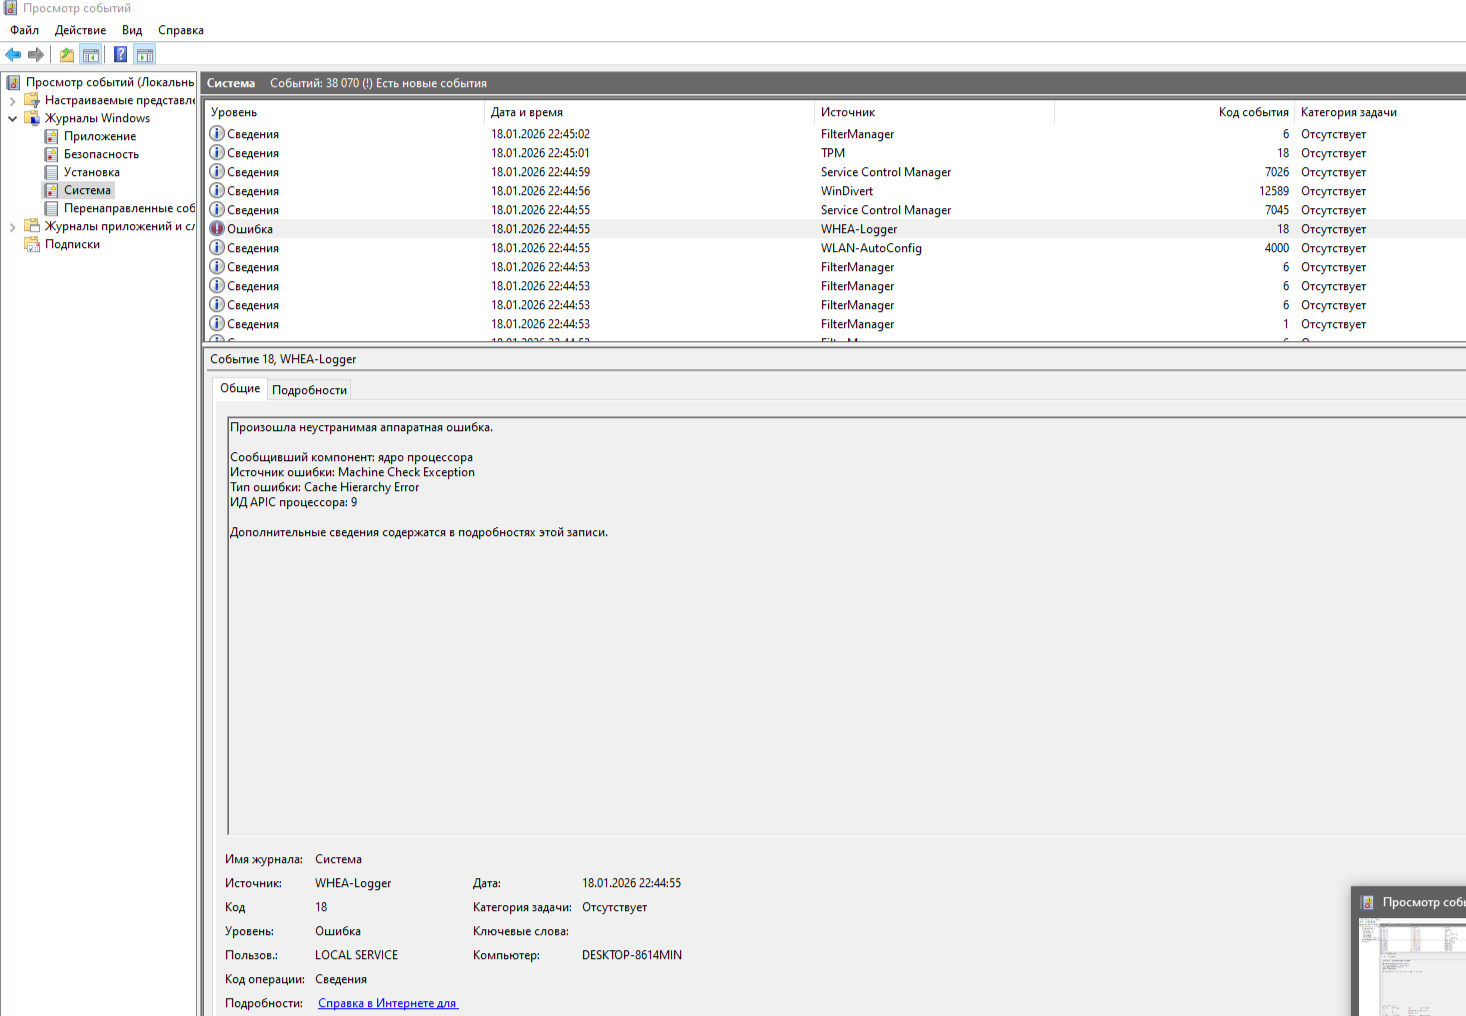
Task: Open the Действие menu
Action: [80, 30]
